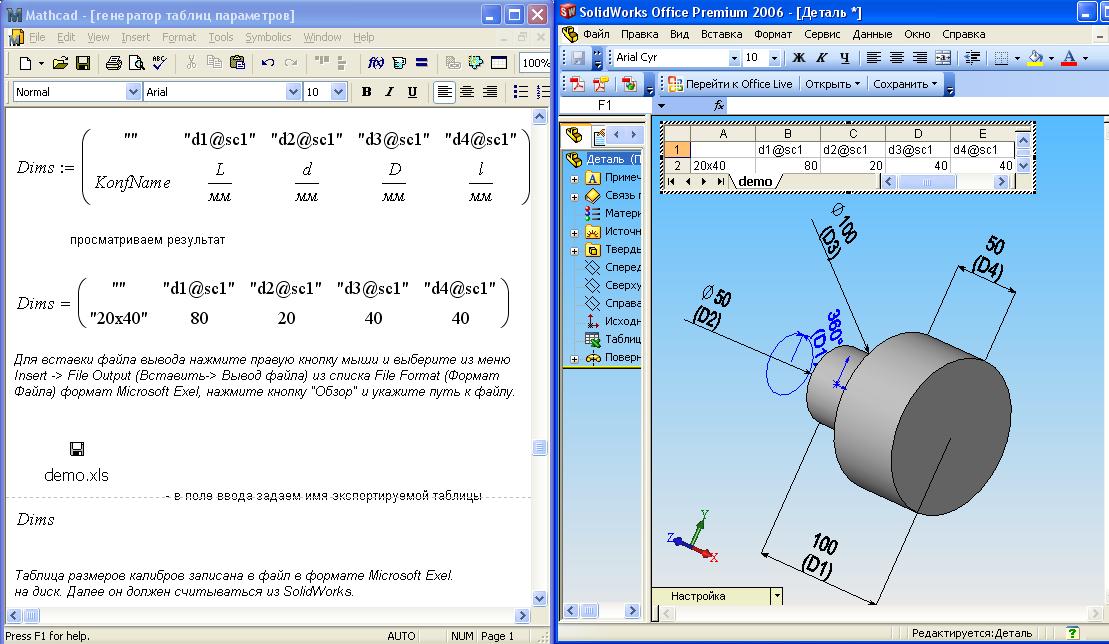
Task: Click the Merge and Center icon in Excel toolbar
Action: click(943, 58)
